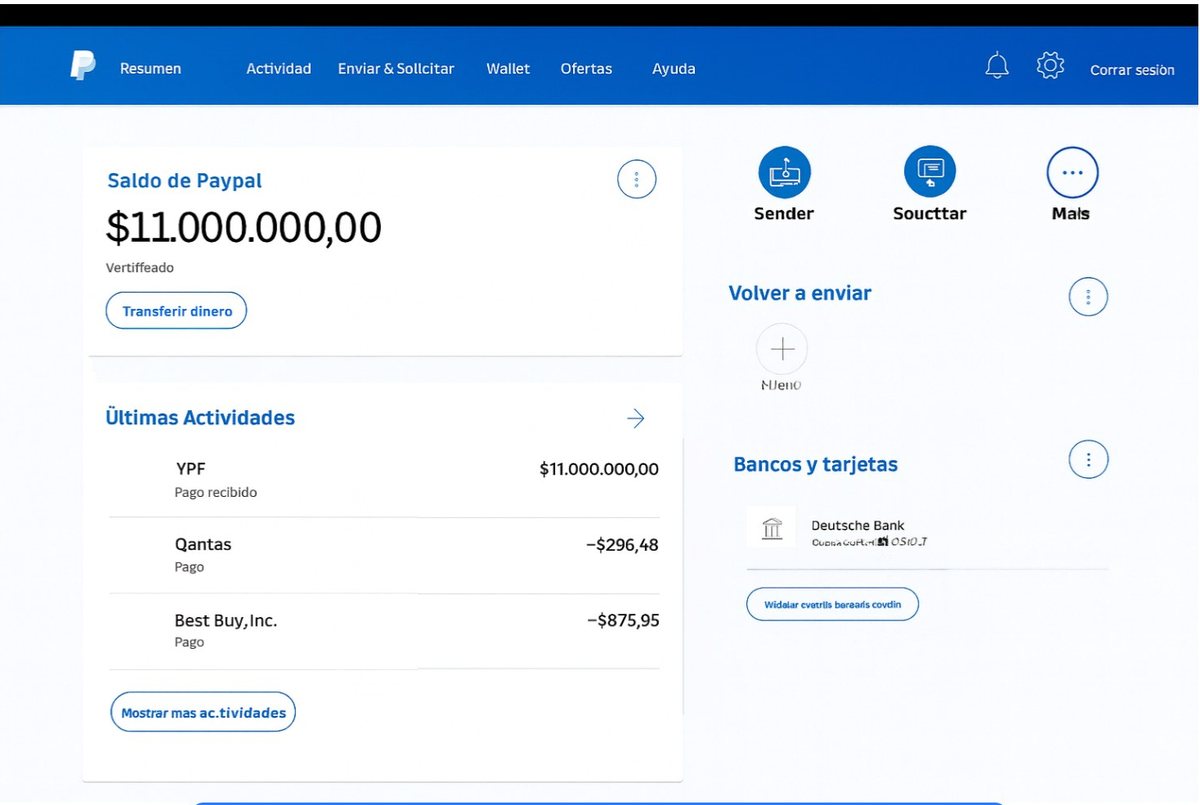This screenshot has height=805, width=1200.
Task: Click the −$296,48 amount
Action: pyautogui.click(x=622, y=545)
